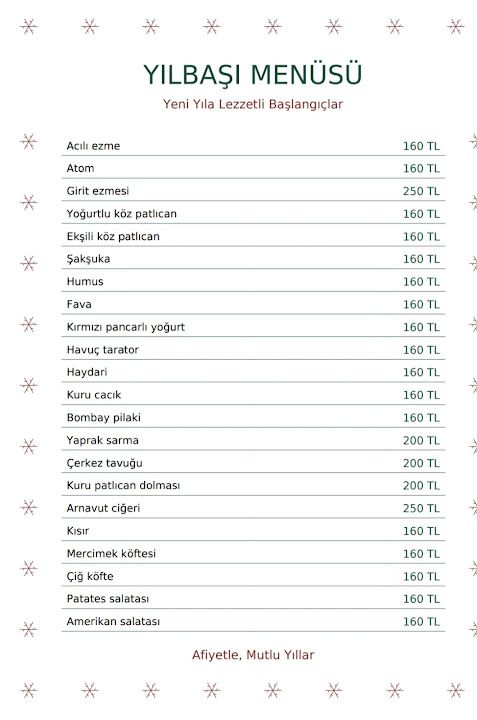This screenshot has height=720, width=477.
Task: Select the Çiğ köfte entry
Action: point(90,576)
